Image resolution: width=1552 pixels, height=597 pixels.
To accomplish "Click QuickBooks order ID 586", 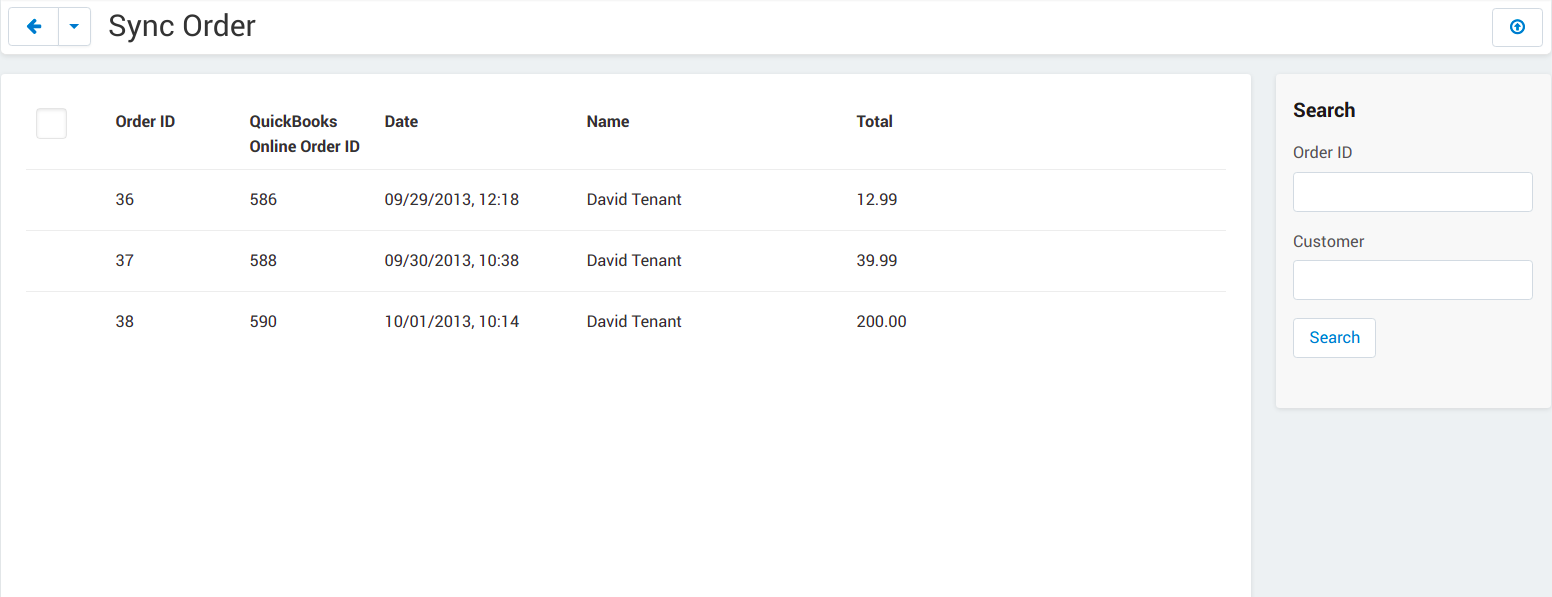I will pyautogui.click(x=263, y=200).
